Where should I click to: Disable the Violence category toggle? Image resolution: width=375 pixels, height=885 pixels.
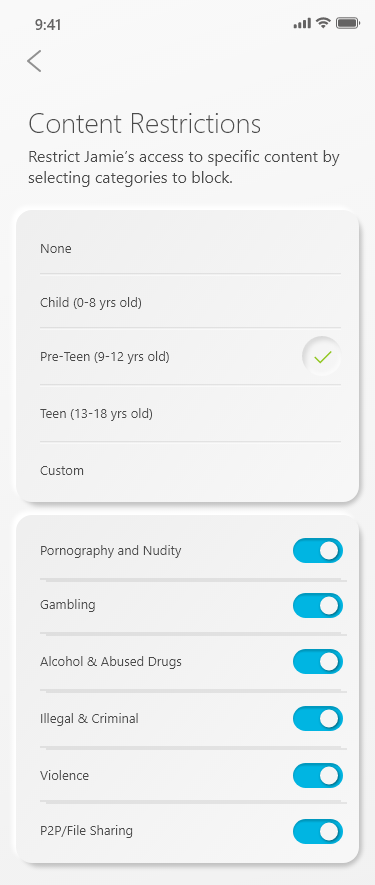[x=317, y=776]
